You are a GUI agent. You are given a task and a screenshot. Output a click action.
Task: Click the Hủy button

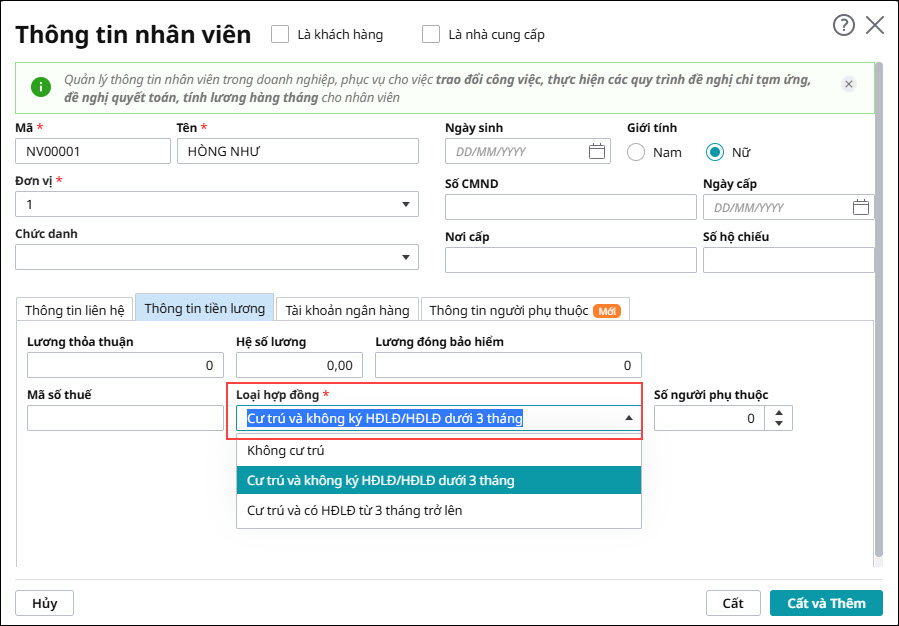click(x=45, y=603)
